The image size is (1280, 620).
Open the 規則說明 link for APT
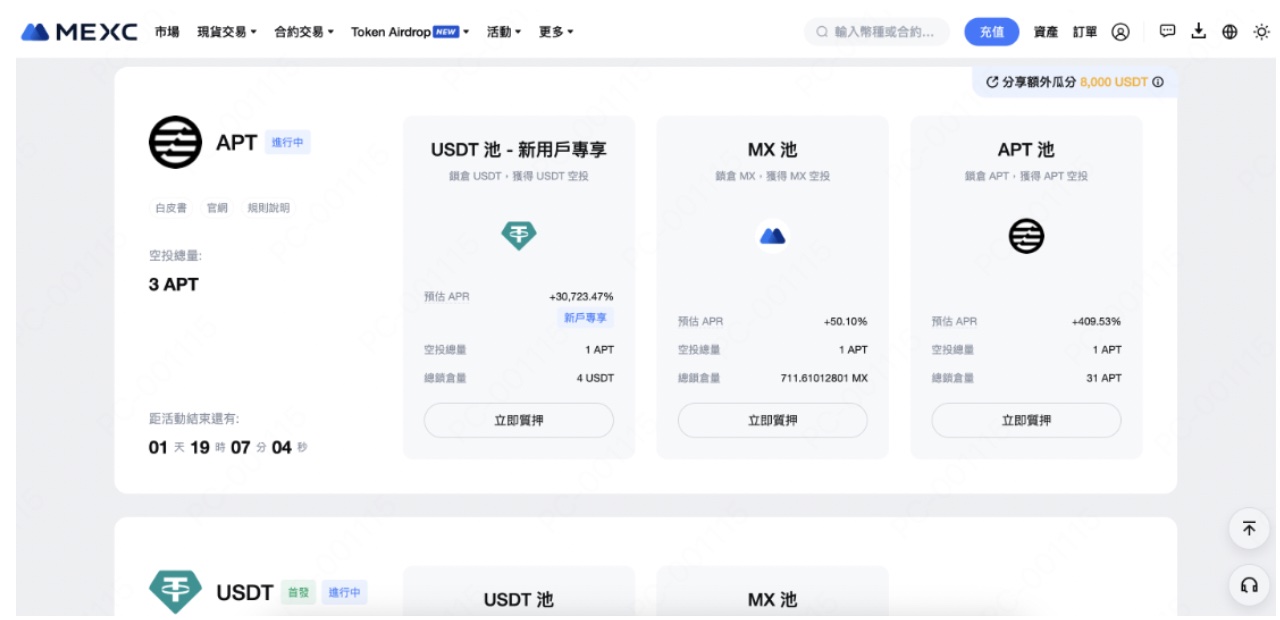(x=269, y=208)
